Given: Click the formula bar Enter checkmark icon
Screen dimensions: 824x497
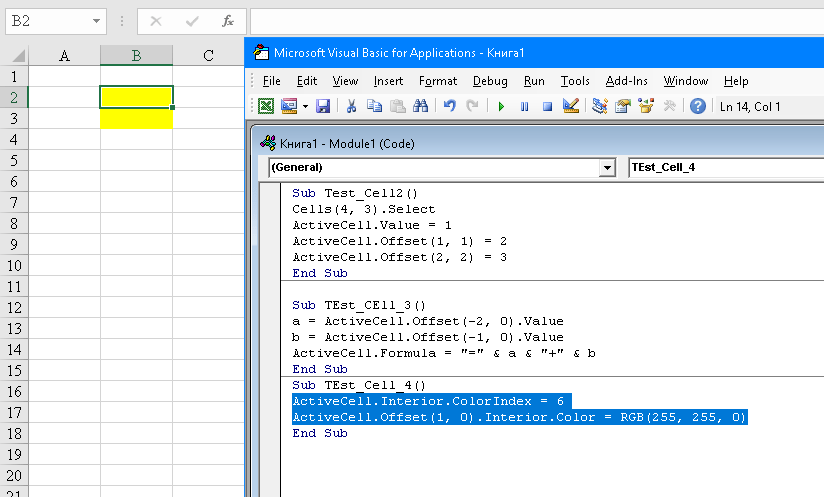Looking at the screenshot, I should tap(192, 21).
